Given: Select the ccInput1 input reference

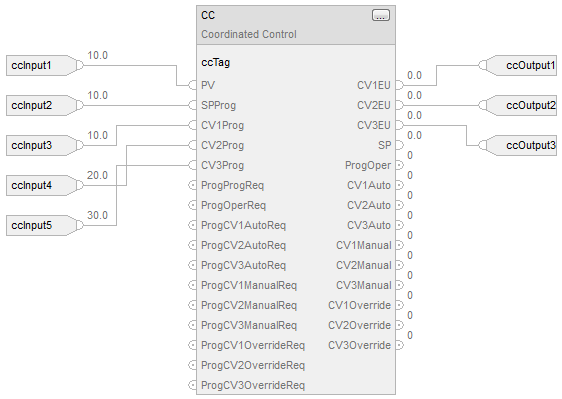Looking at the screenshot, I should (44, 66).
